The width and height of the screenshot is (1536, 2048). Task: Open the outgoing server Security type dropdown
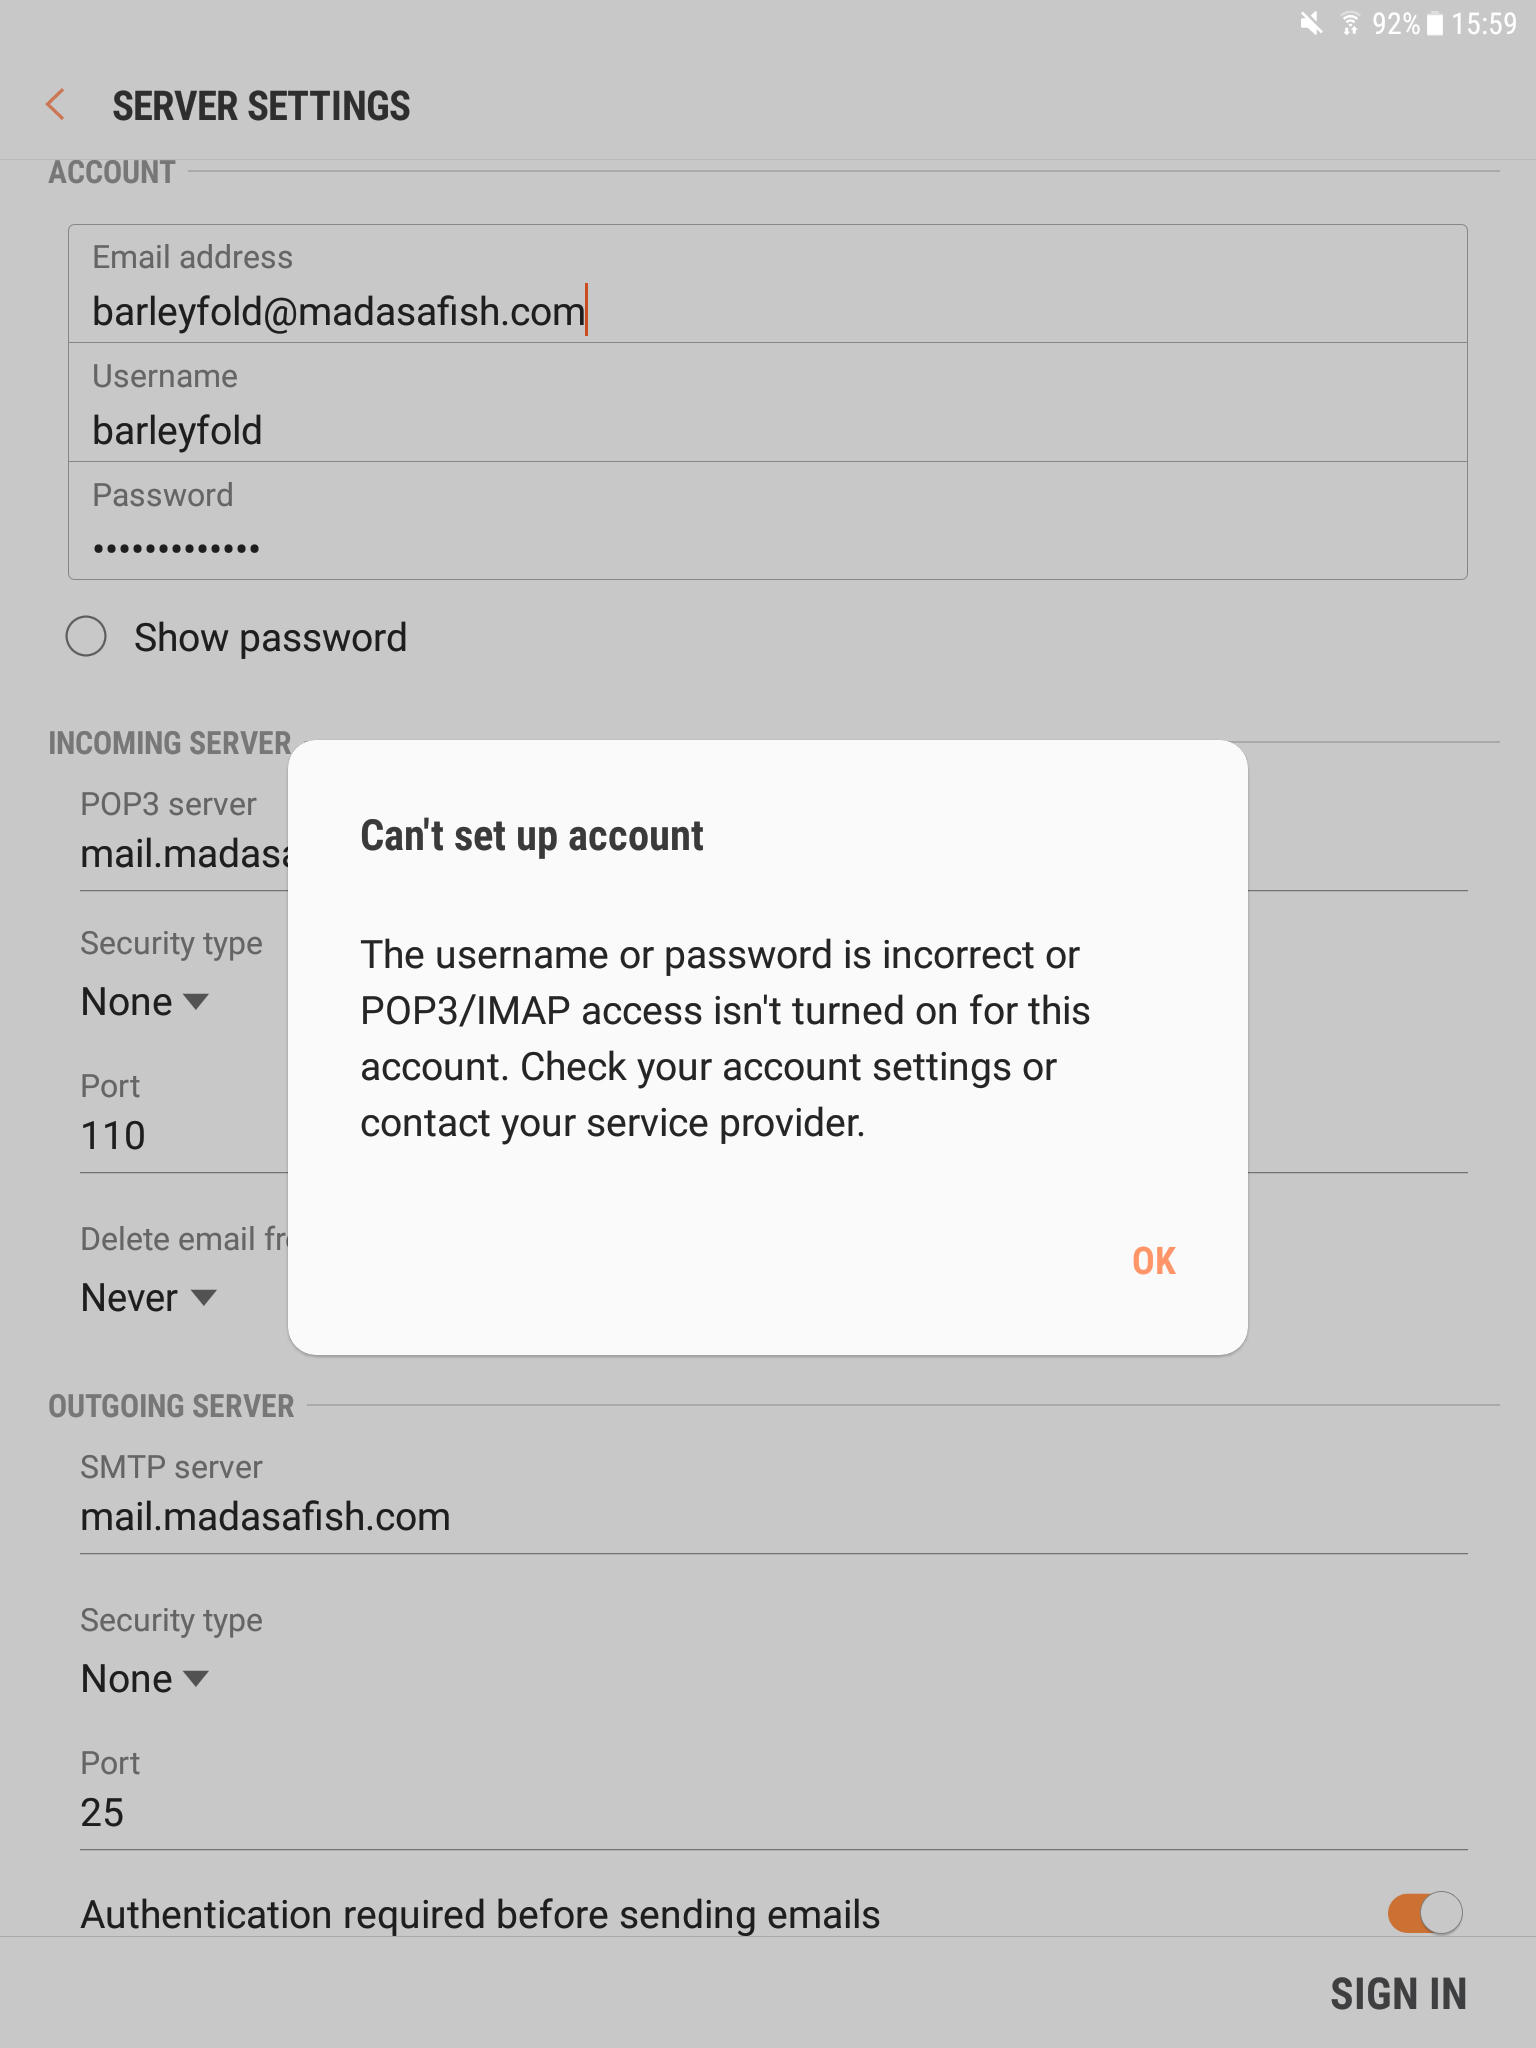click(145, 1678)
